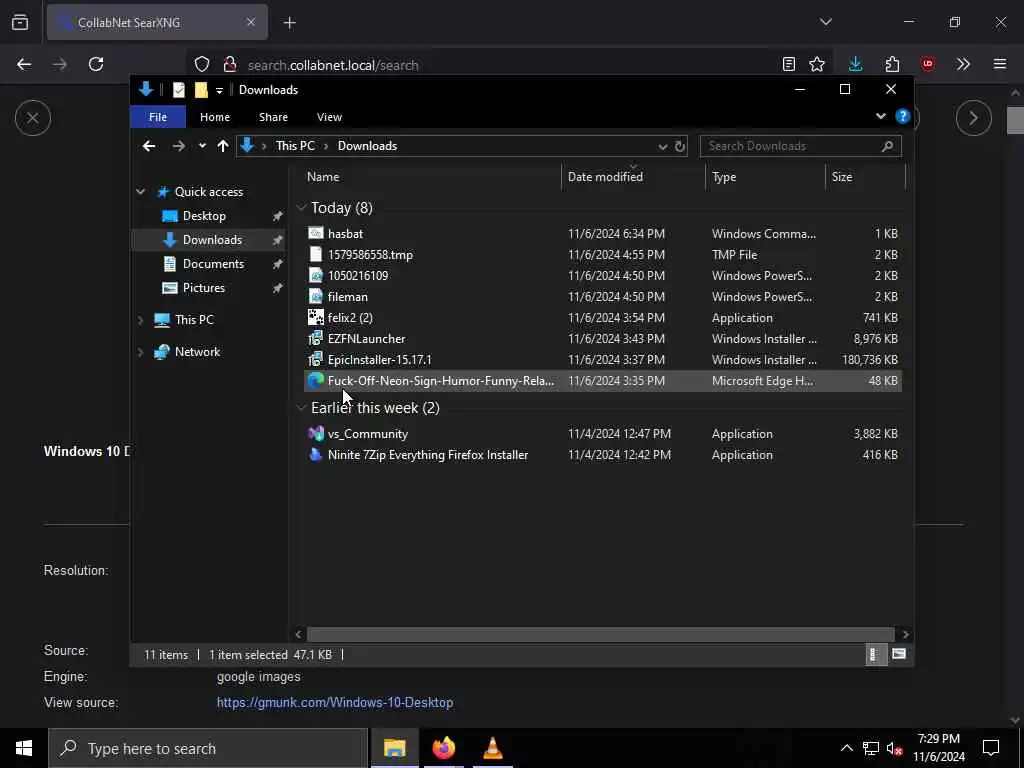Click the horizontal scrollbar in Explorer
This screenshot has width=1024, height=768.
click(600, 634)
